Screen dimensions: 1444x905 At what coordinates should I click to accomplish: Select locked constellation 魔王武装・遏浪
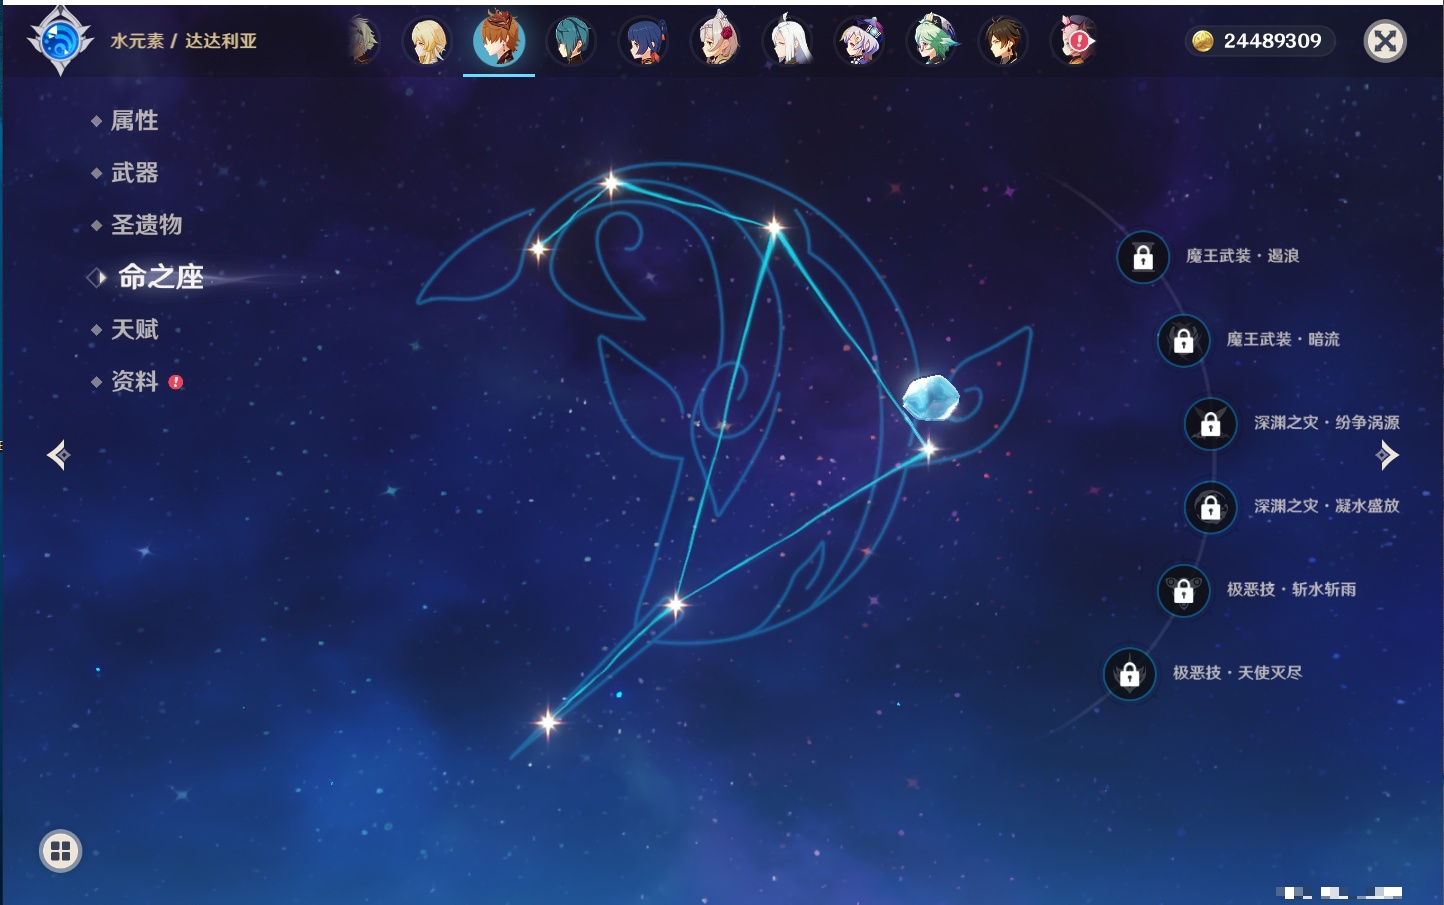[1143, 258]
